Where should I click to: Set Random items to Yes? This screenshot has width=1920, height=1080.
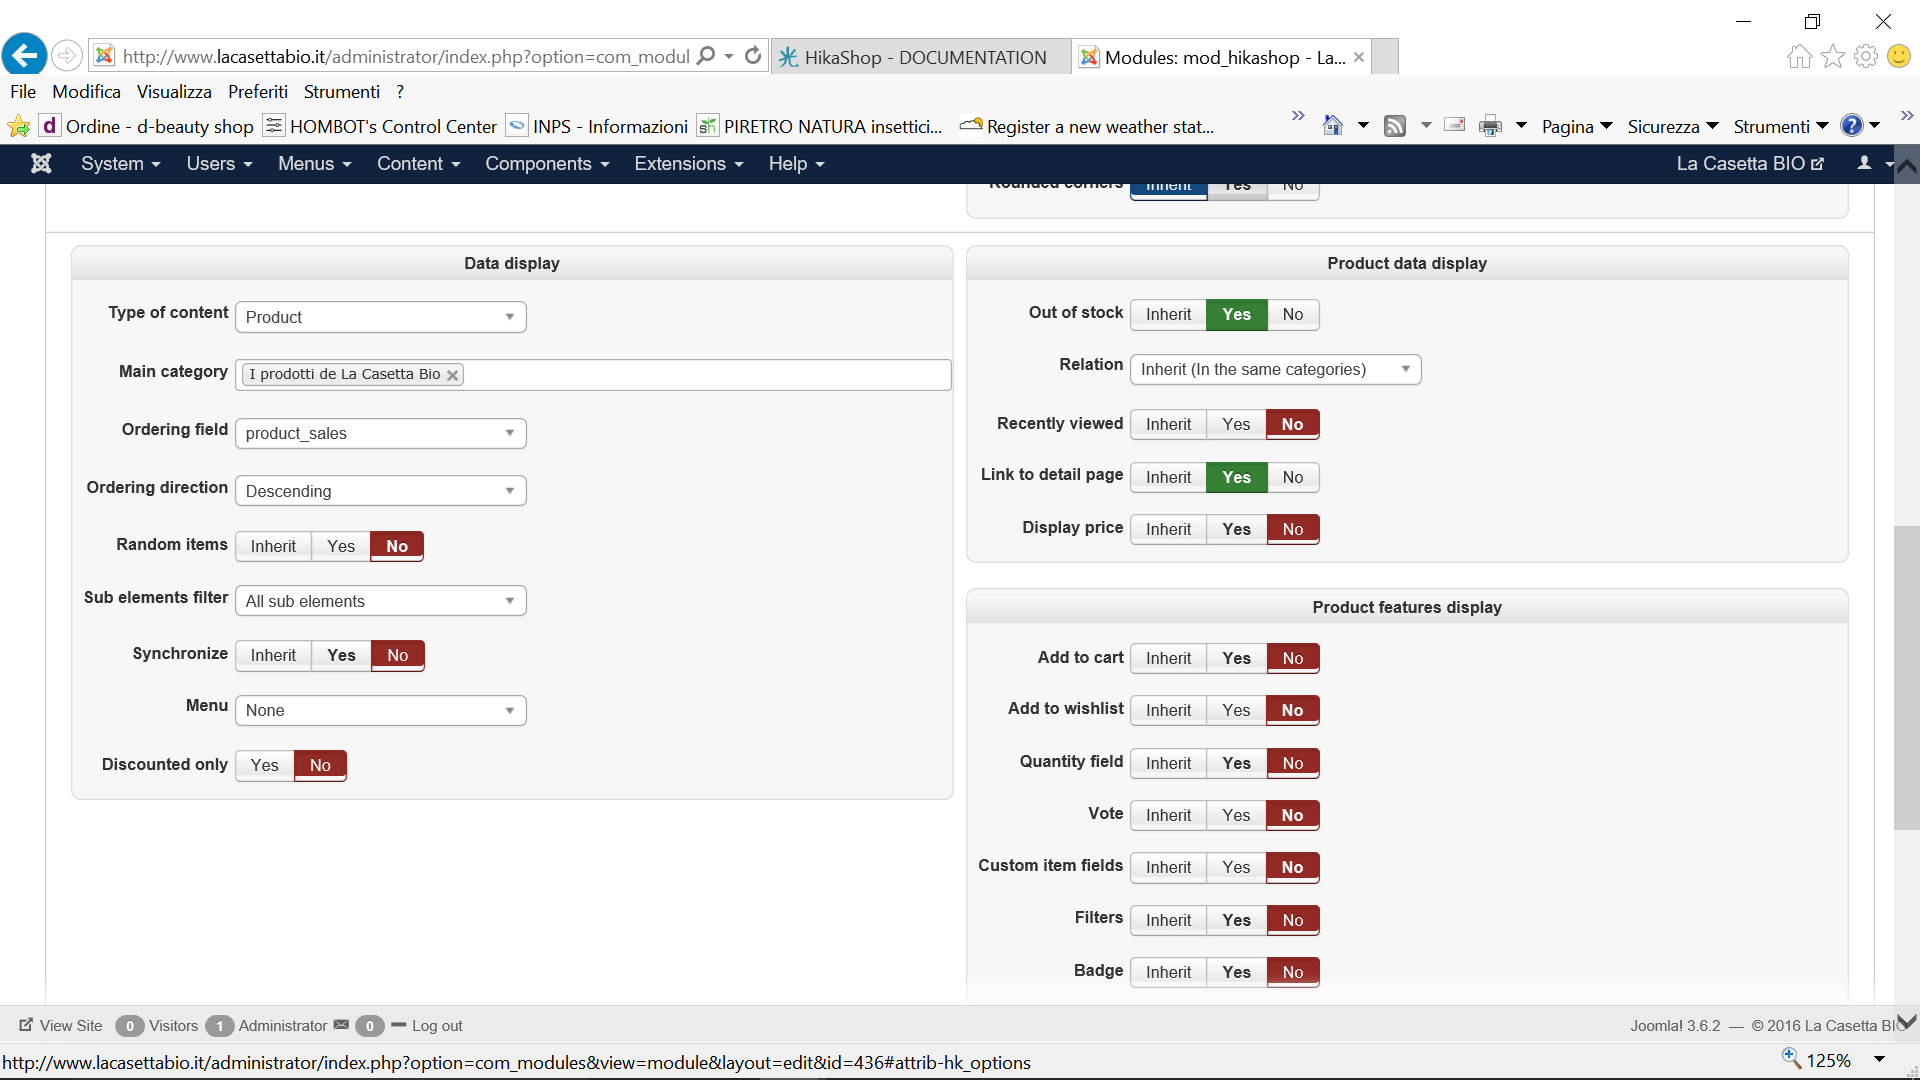[341, 546]
